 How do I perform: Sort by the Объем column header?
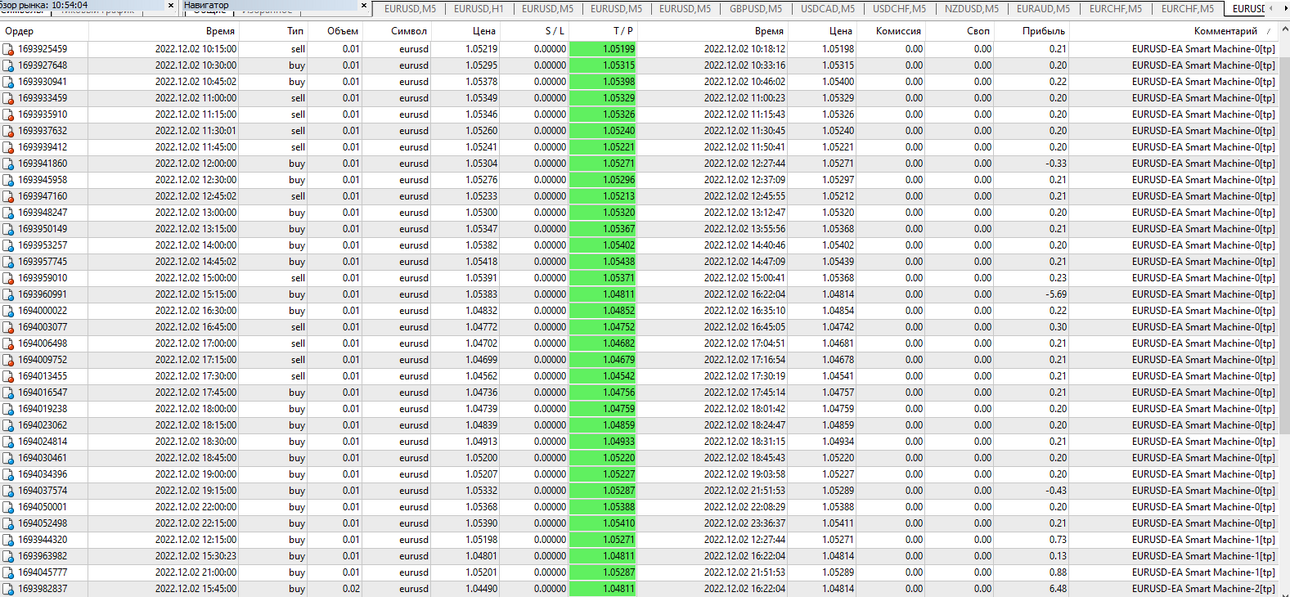pos(342,31)
